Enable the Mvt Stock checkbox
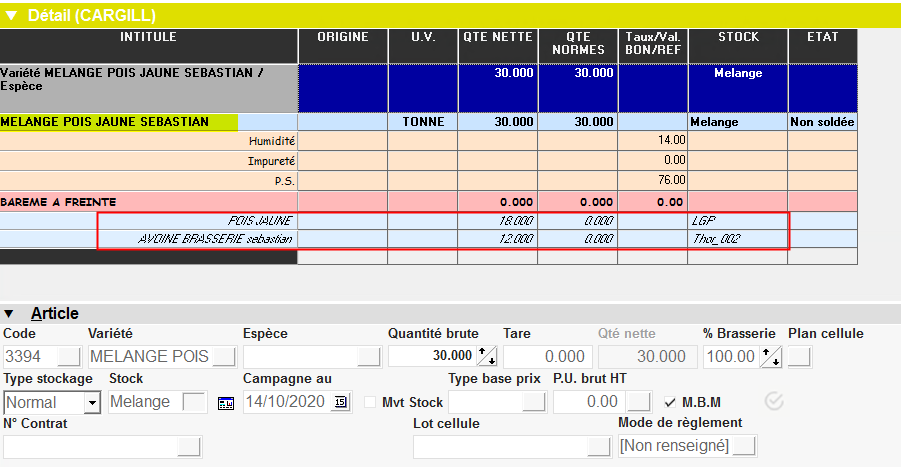Viewport: 901px width, 467px height. pyautogui.click(x=371, y=402)
